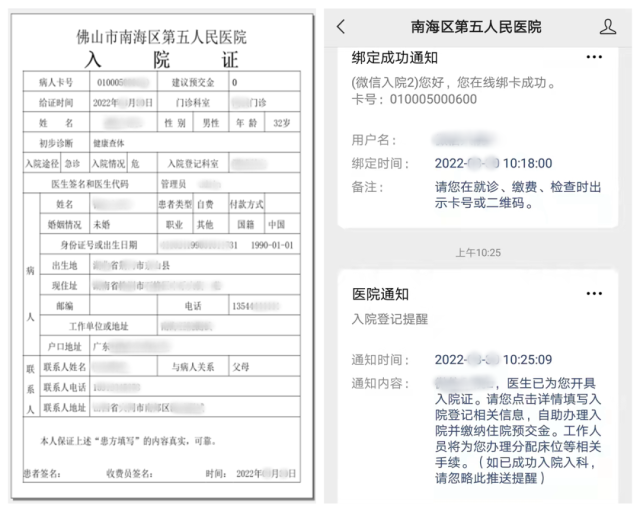
Task: Click the 病人卡号 label cell
Action: (56, 82)
